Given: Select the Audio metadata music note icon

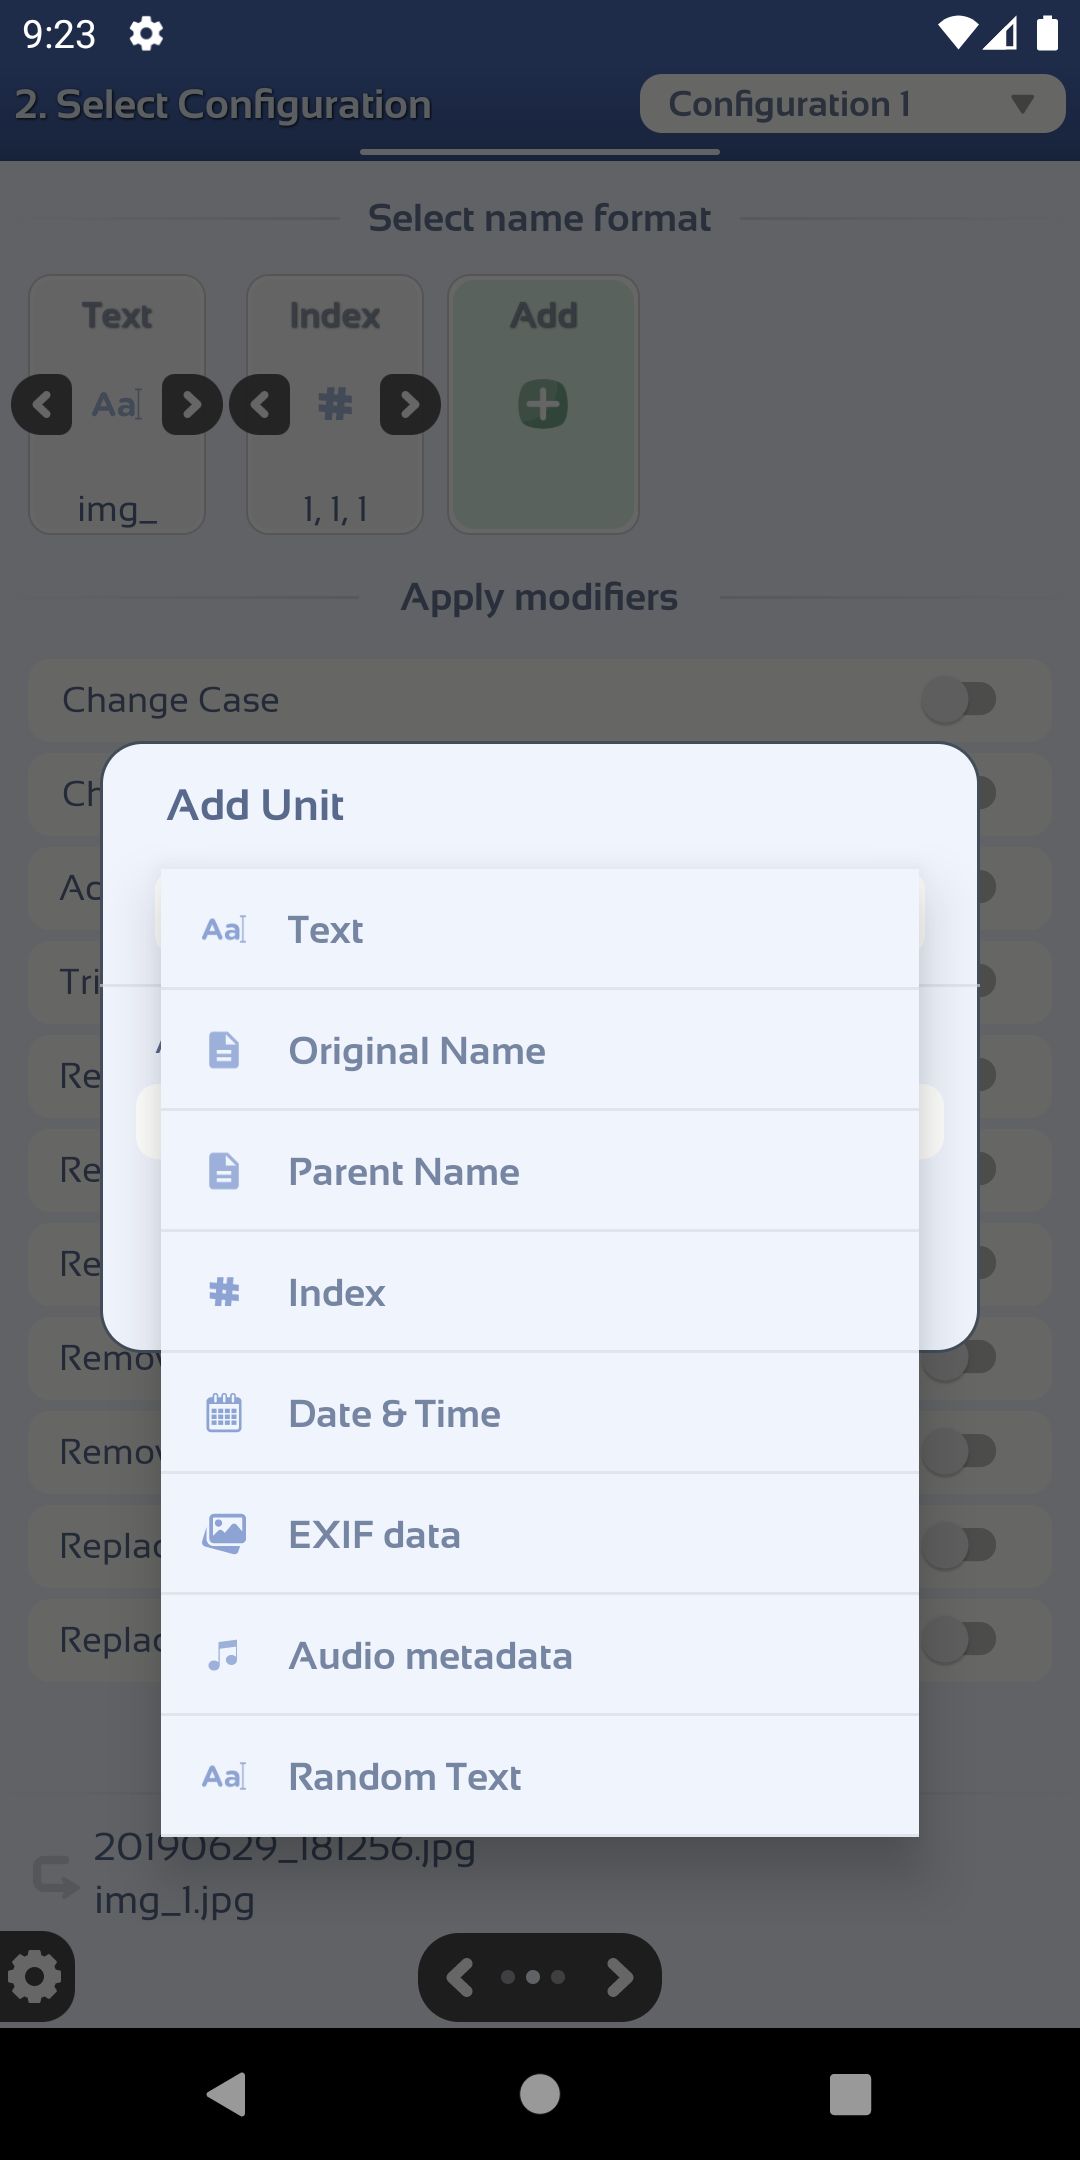Looking at the screenshot, I should coord(224,1655).
